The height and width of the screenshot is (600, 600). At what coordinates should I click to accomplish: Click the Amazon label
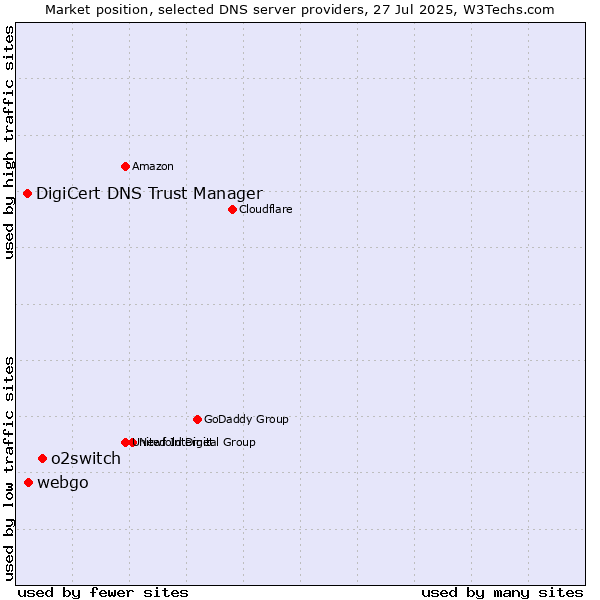pos(153,166)
